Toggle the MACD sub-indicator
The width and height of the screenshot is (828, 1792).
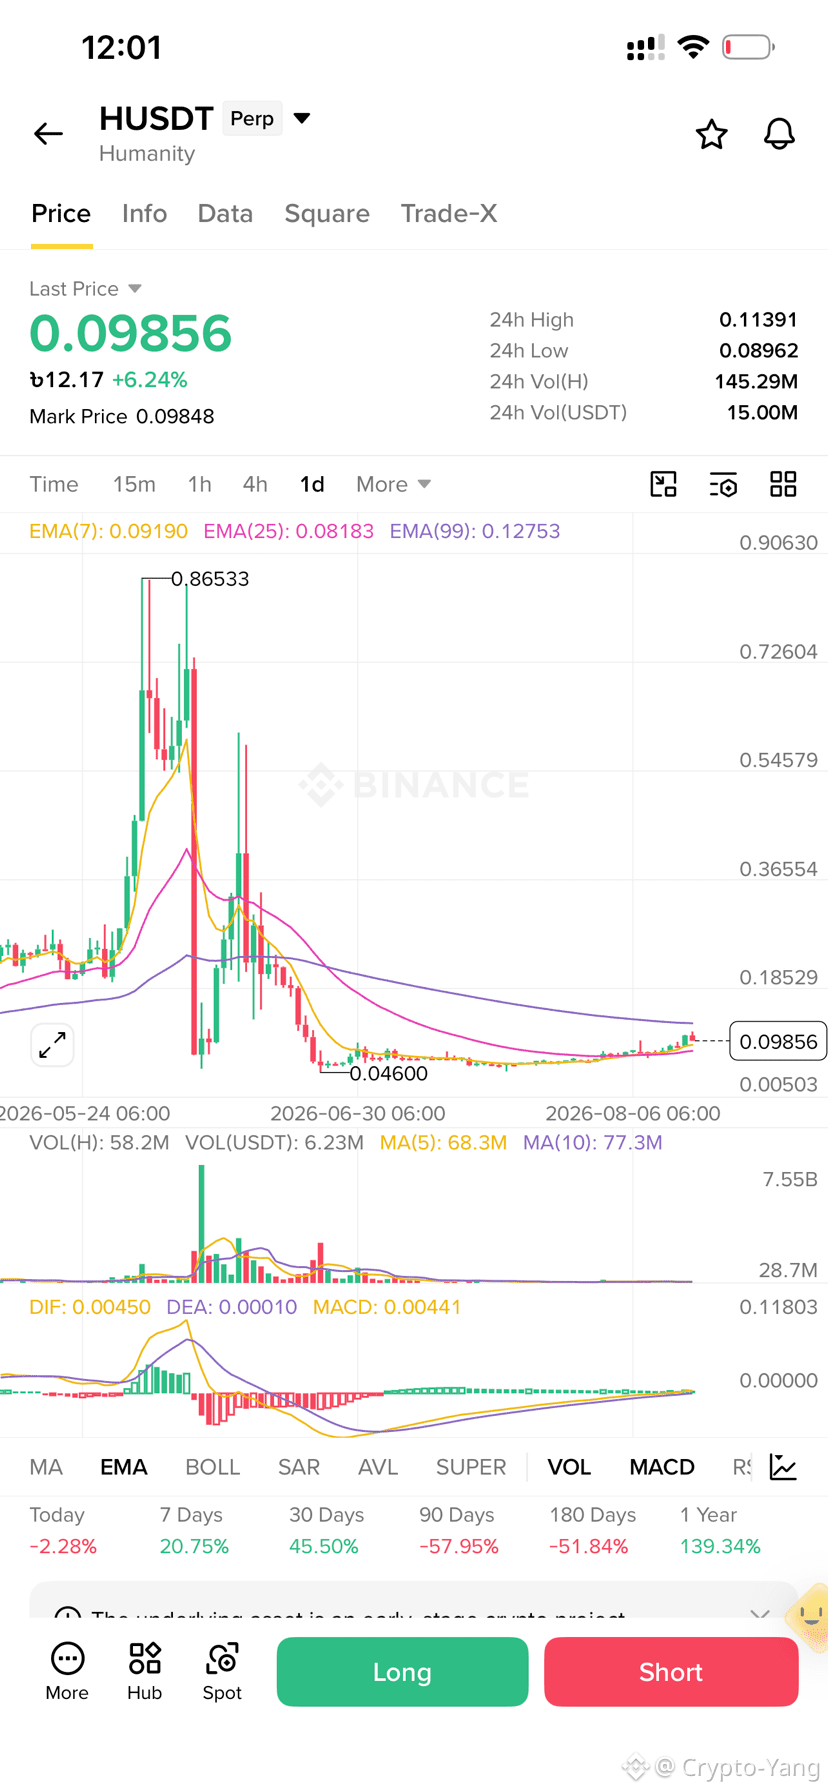pos(662,1467)
